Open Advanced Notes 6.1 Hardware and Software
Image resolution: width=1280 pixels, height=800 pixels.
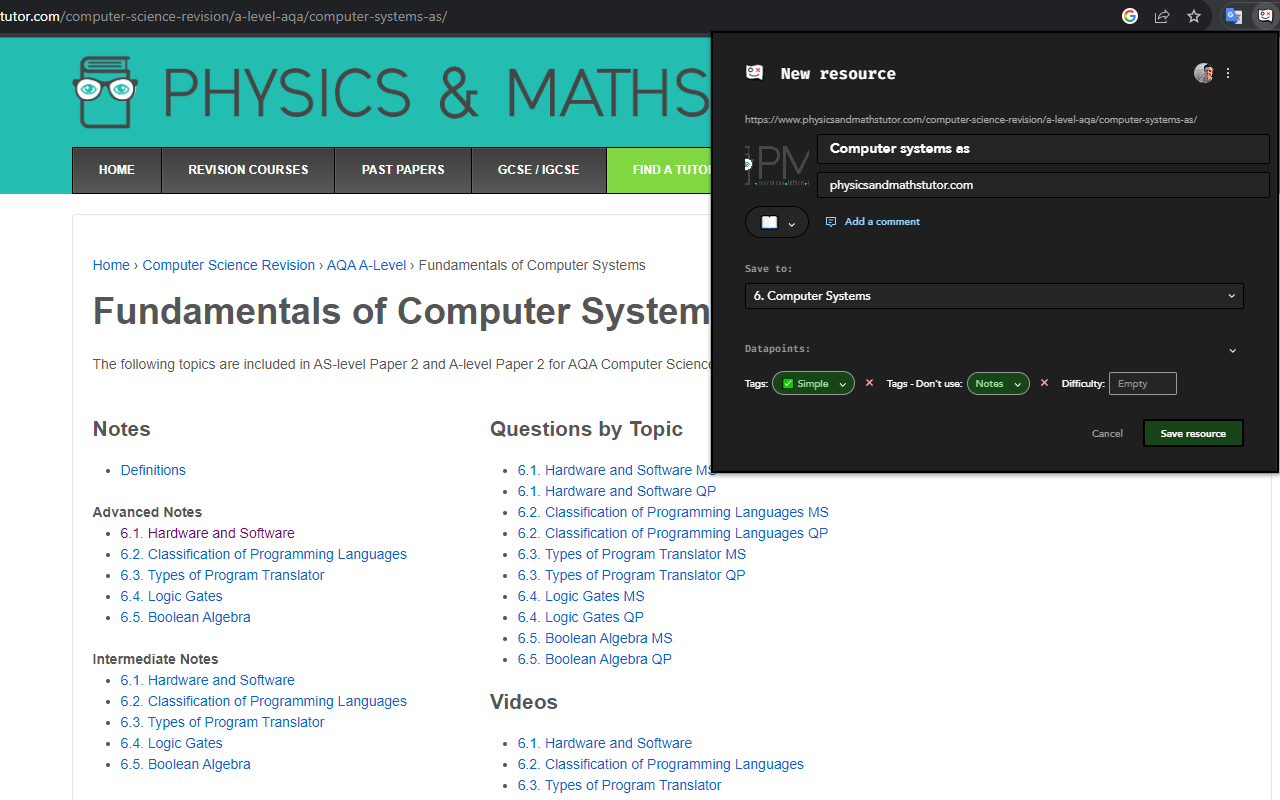208,533
